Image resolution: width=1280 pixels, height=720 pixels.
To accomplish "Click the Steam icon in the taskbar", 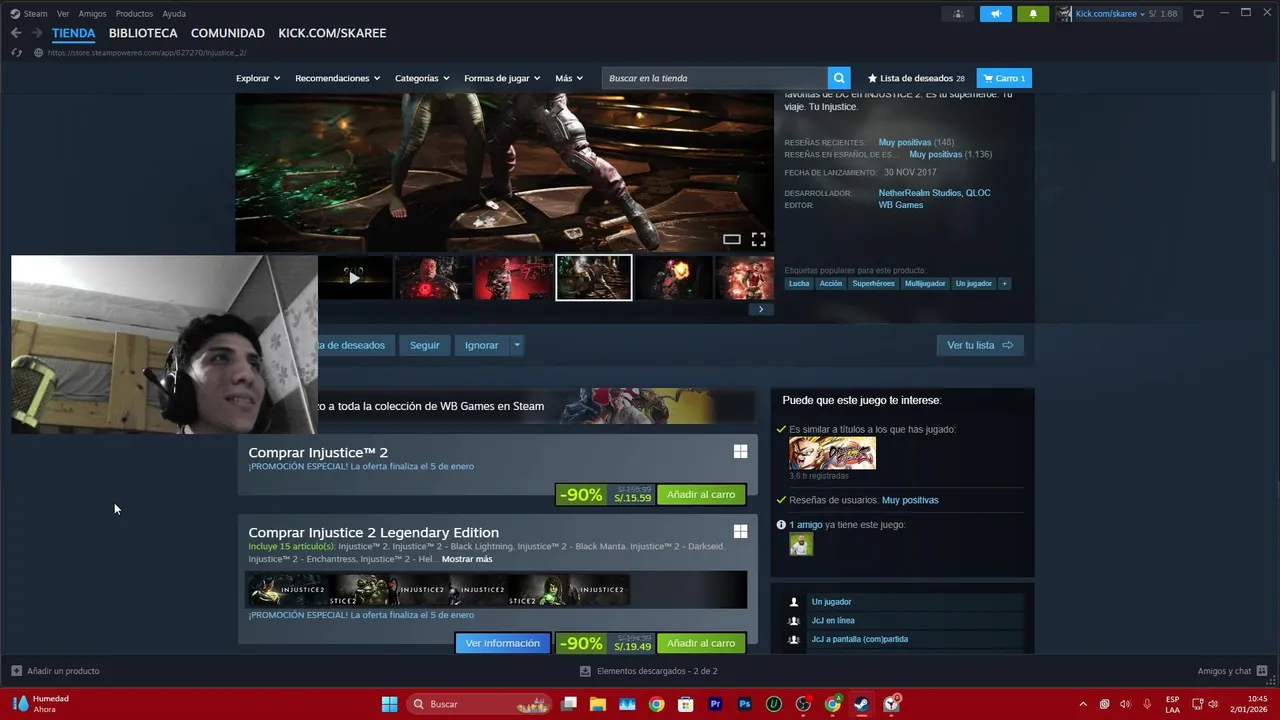I will click(861, 704).
